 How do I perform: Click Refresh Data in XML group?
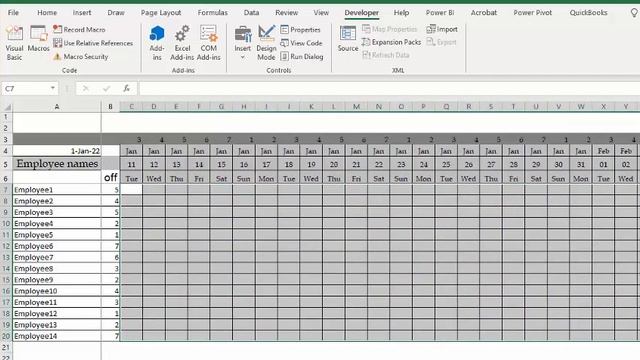pos(386,55)
